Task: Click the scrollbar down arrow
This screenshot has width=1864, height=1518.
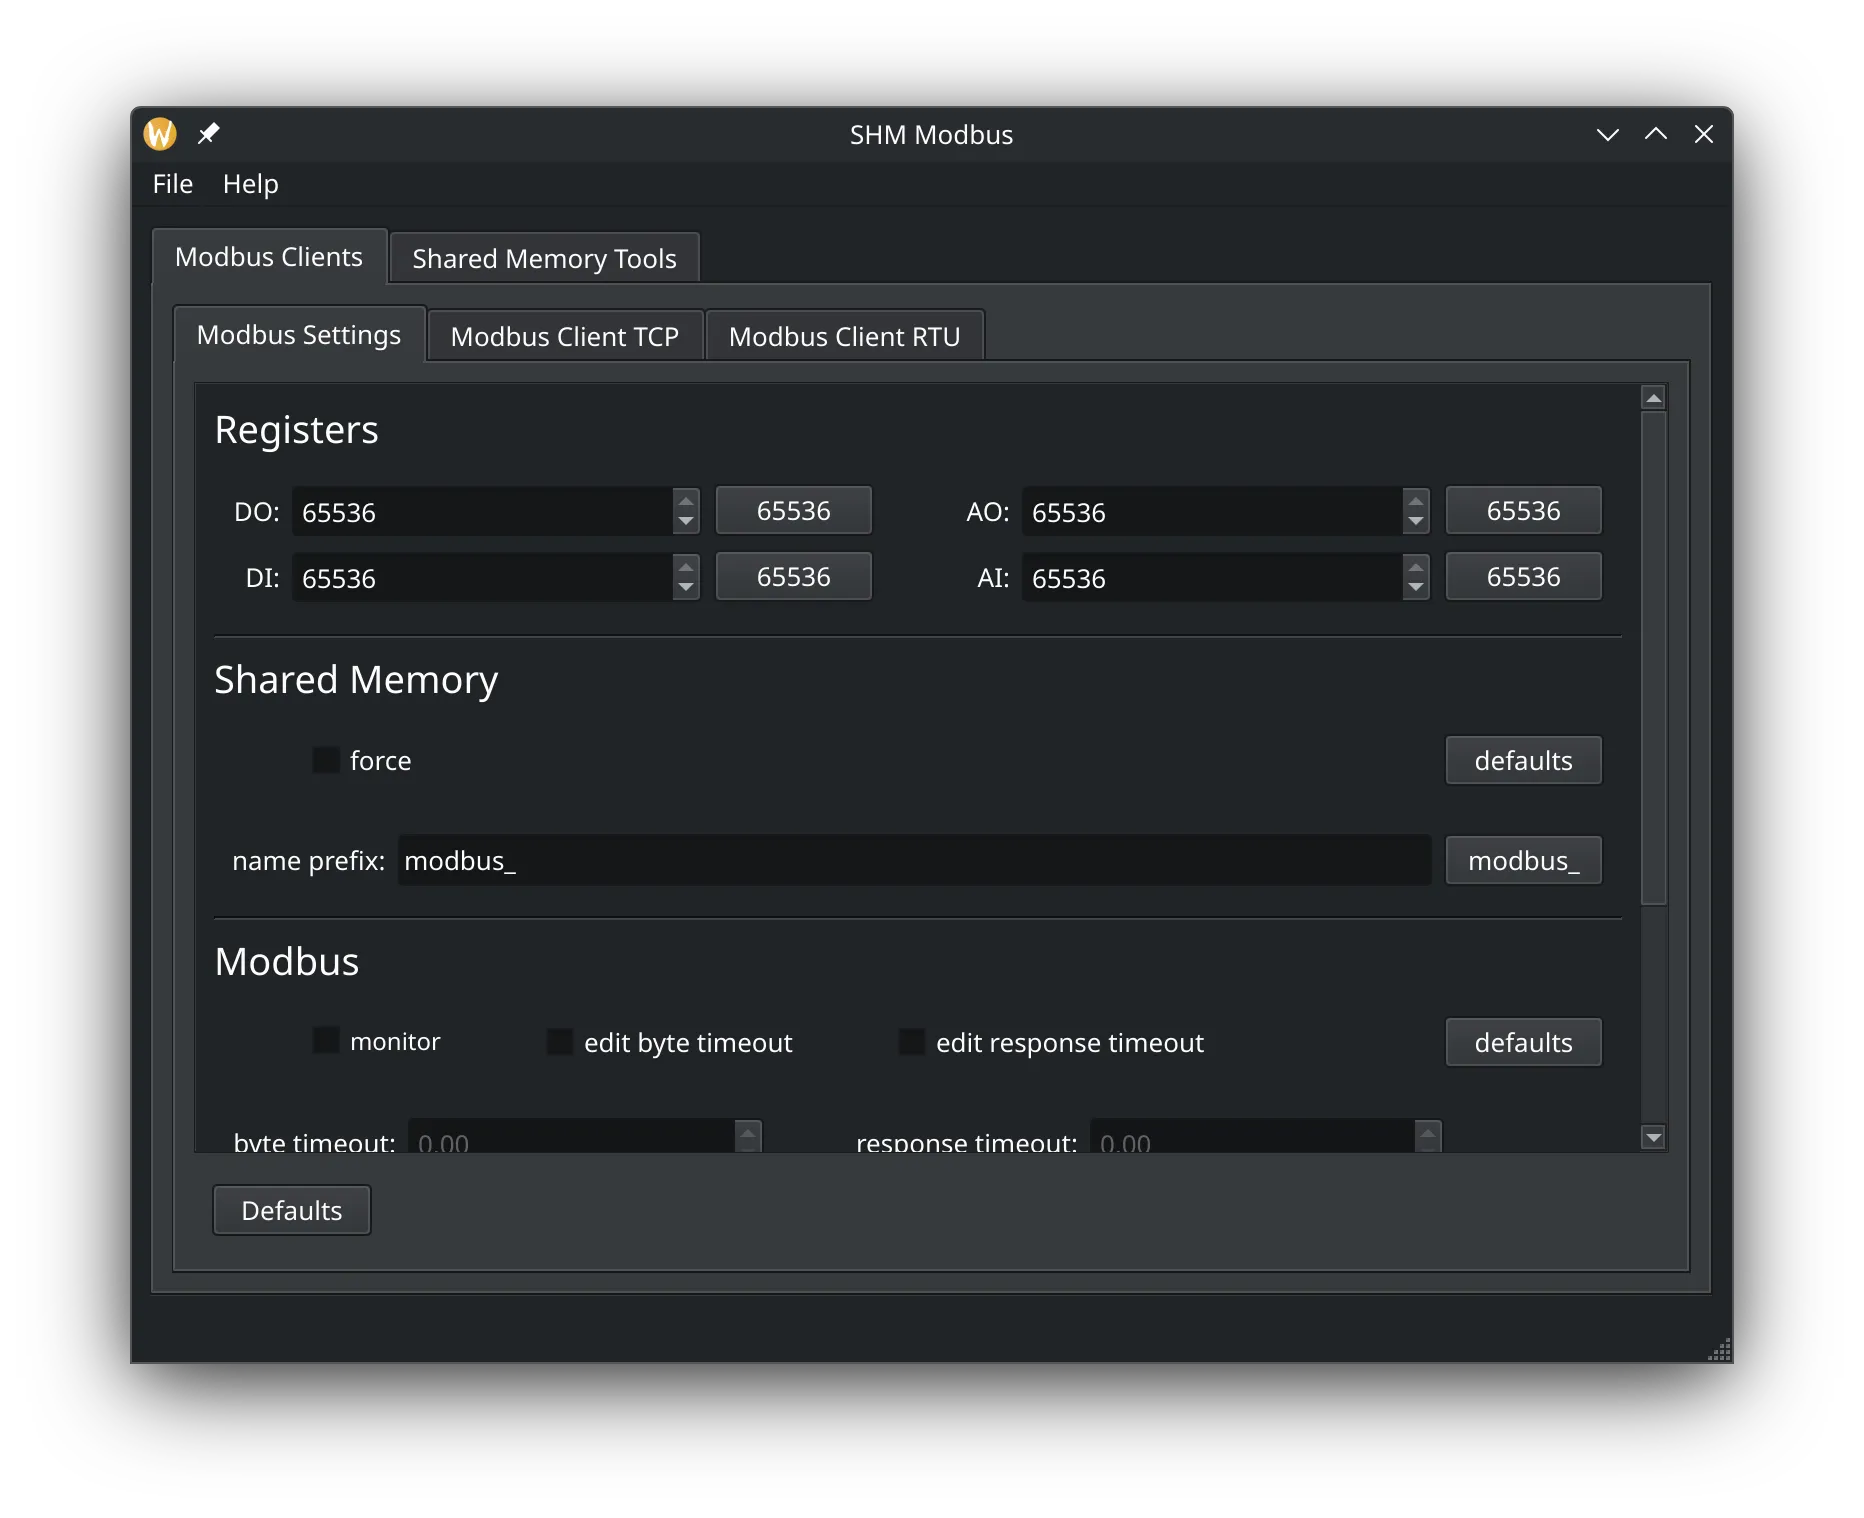Action: (x=1653, y=1137)
